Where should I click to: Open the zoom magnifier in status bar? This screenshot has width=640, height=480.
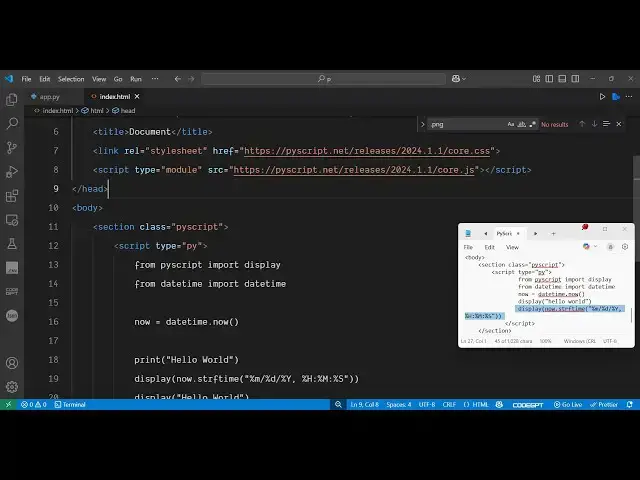tap(338, 404)
